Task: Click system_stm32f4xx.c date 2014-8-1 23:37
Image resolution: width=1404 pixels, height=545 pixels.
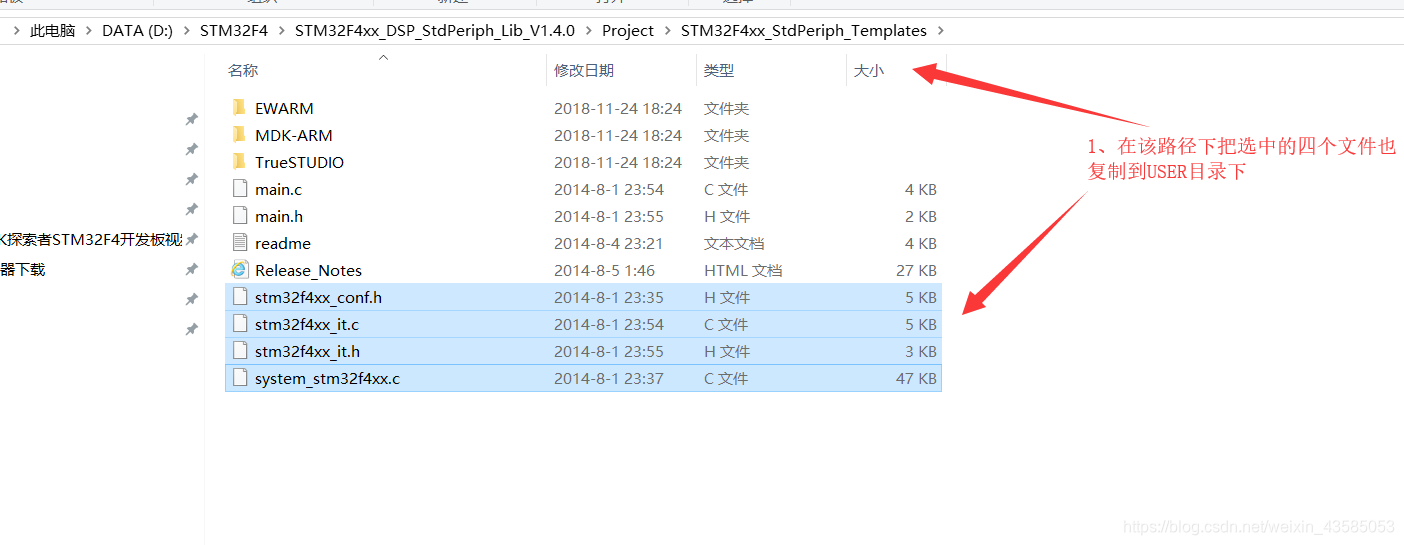Action: pos(609,378)
